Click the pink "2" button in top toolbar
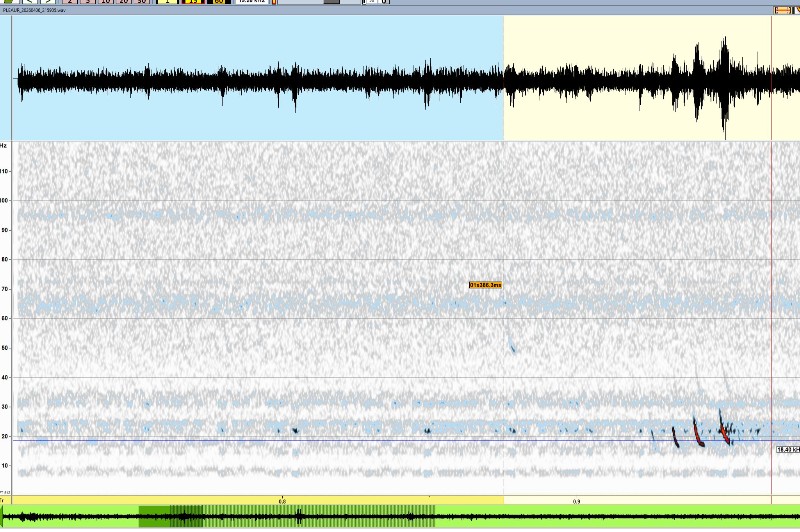Image resolution: width=800 pixels, height=532 pixels. click(71, 2)
